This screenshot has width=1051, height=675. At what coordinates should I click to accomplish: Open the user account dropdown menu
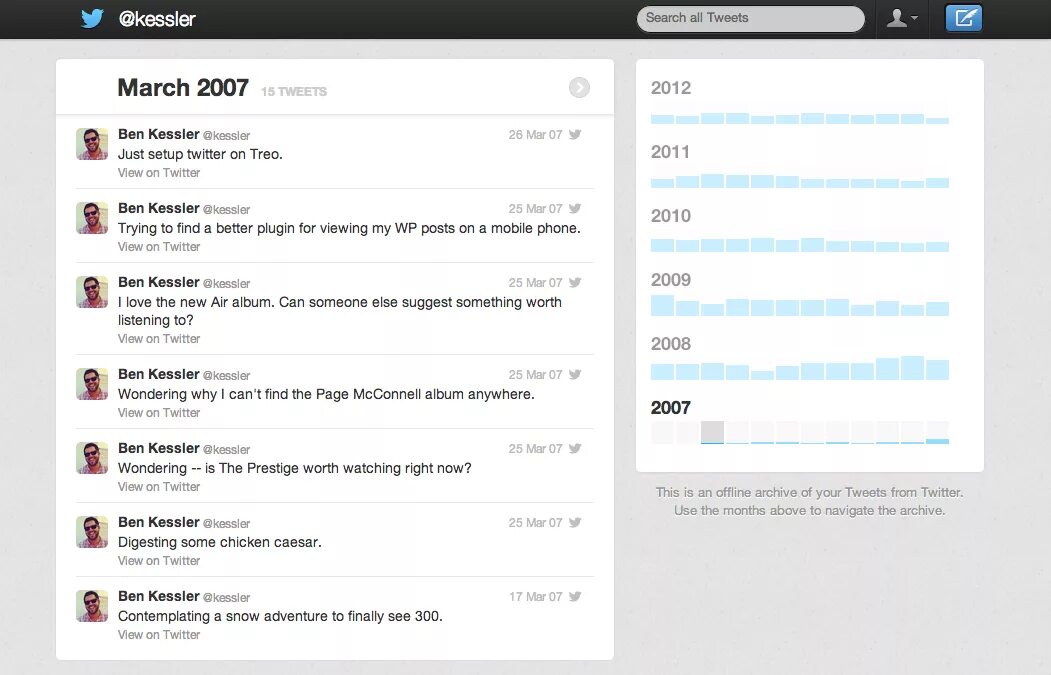pyautogui.click(x=902, y=18)
